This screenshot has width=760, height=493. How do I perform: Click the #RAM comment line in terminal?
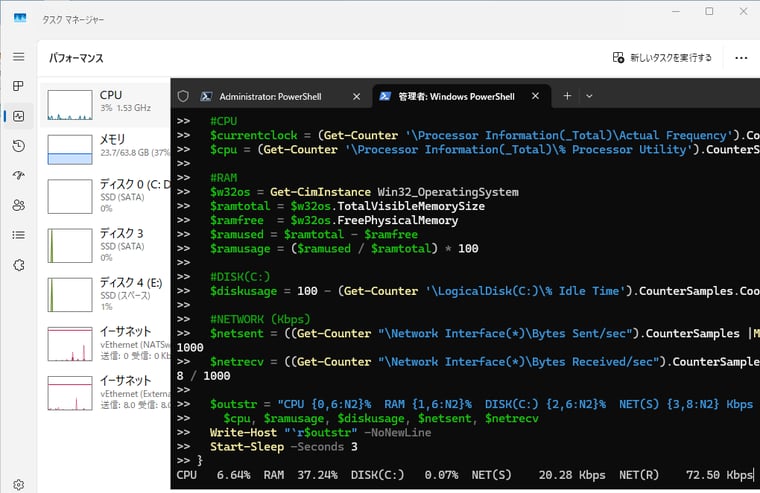[x=223, y=178]
